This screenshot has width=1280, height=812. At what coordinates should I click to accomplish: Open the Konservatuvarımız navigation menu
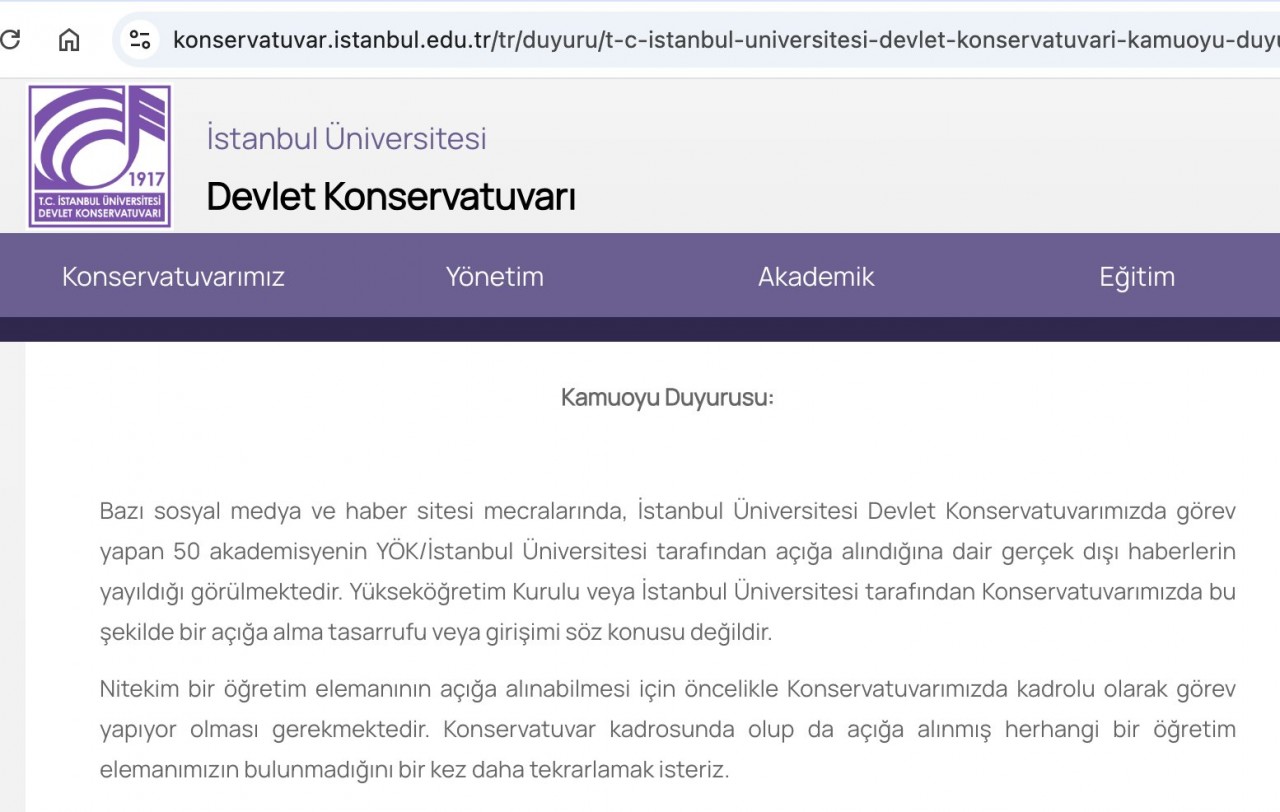(x=172, y=276)
